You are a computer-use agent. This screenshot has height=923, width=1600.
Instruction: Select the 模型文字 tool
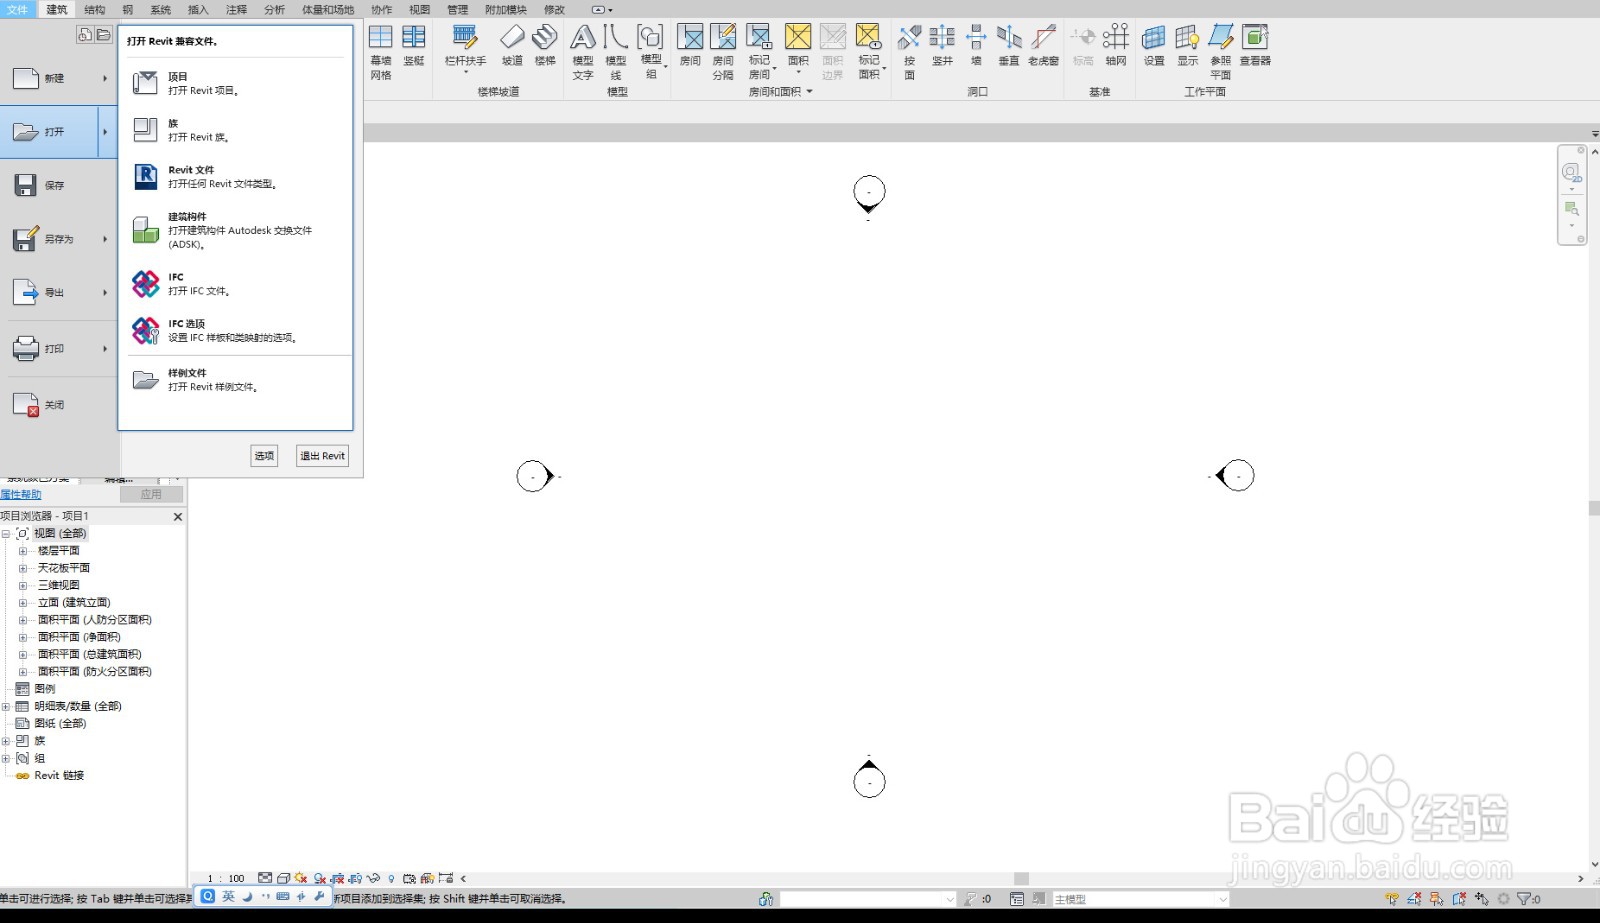pos(583,52)
